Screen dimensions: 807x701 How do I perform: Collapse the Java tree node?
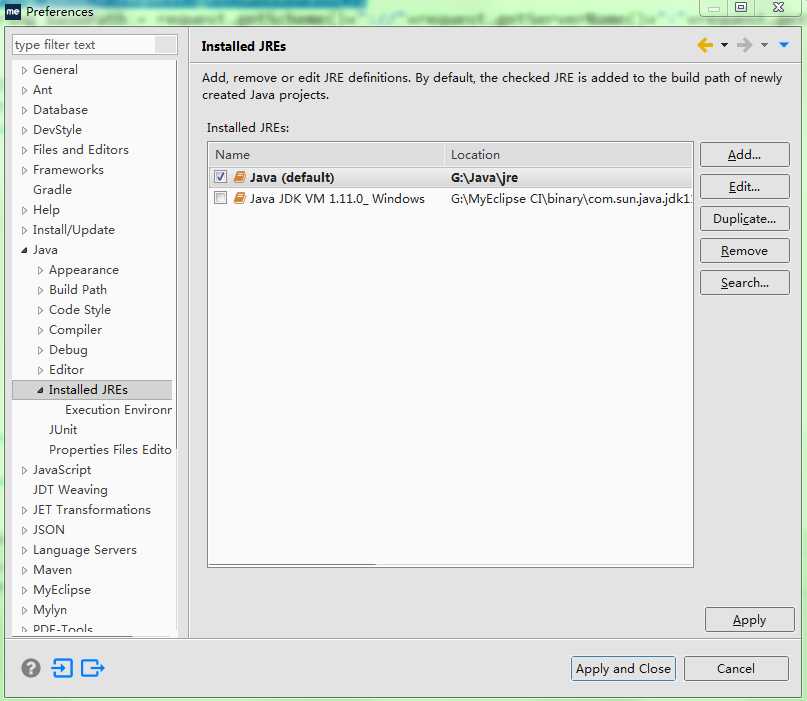pyautogui.click(x=24, y=250)
